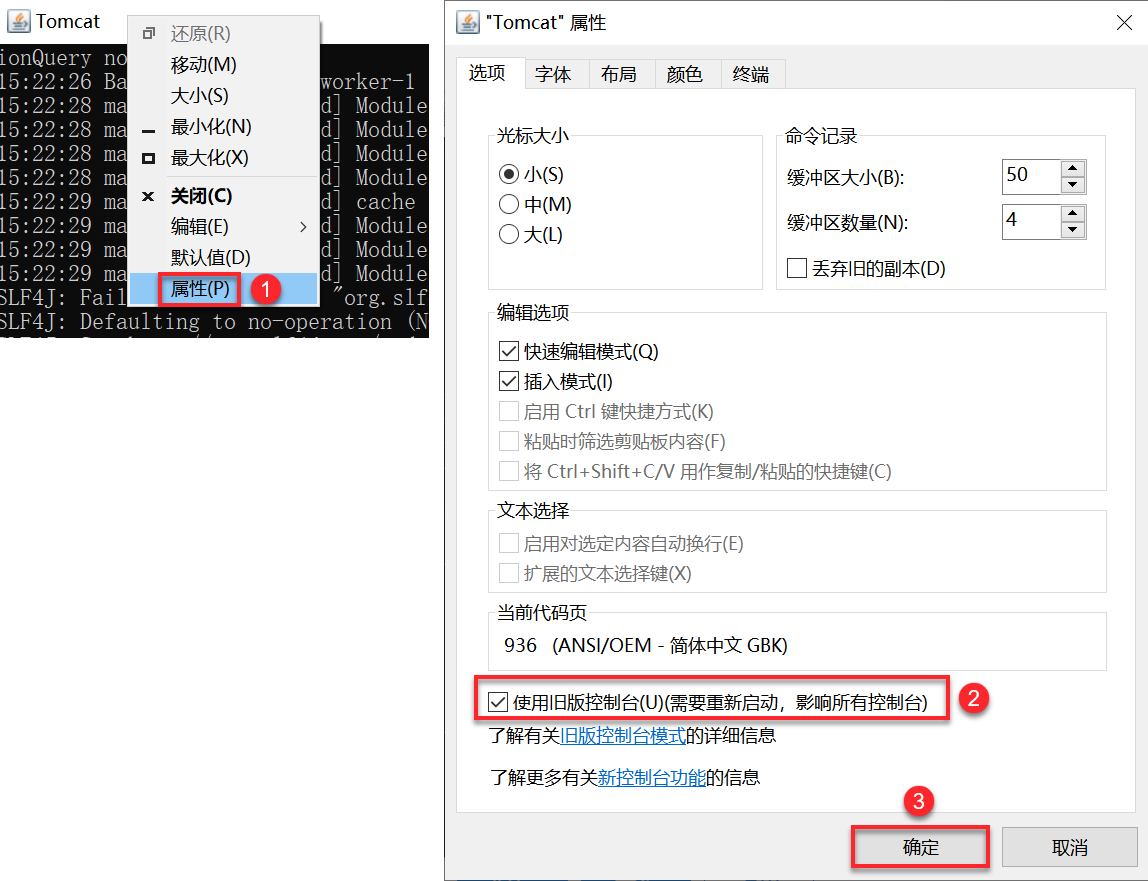This screenshot has width=1148, height=881.
Task: Click the 取消 button
Action: pos(1070,847)
